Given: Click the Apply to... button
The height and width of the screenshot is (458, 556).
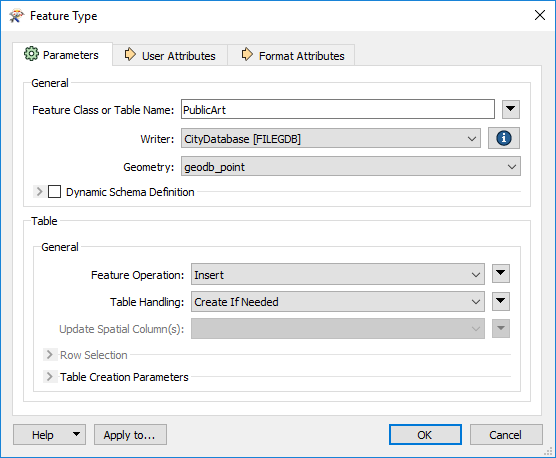Looking at the screenshot, I should pos(130,435).
